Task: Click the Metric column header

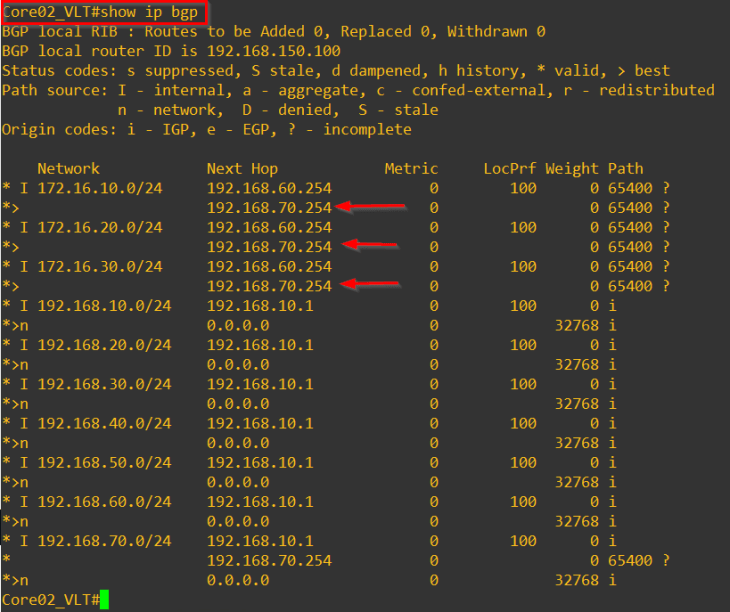Action: 411,168
